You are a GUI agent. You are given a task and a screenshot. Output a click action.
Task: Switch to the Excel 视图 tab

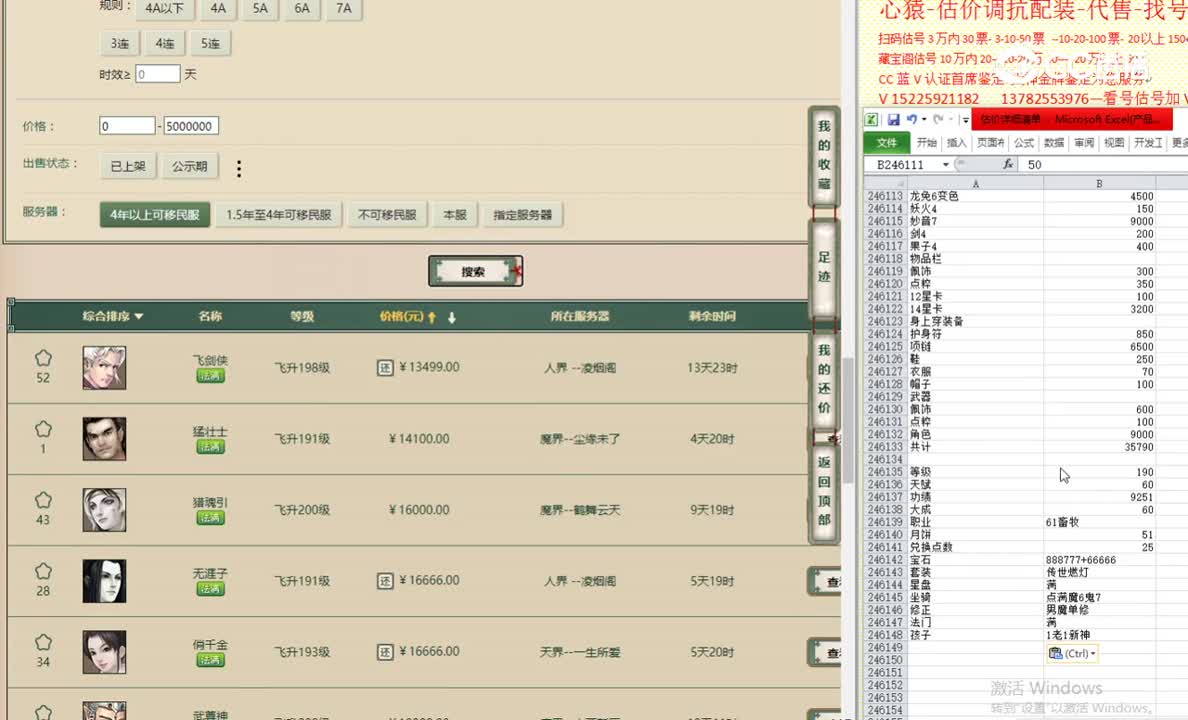pos(1114,142)
